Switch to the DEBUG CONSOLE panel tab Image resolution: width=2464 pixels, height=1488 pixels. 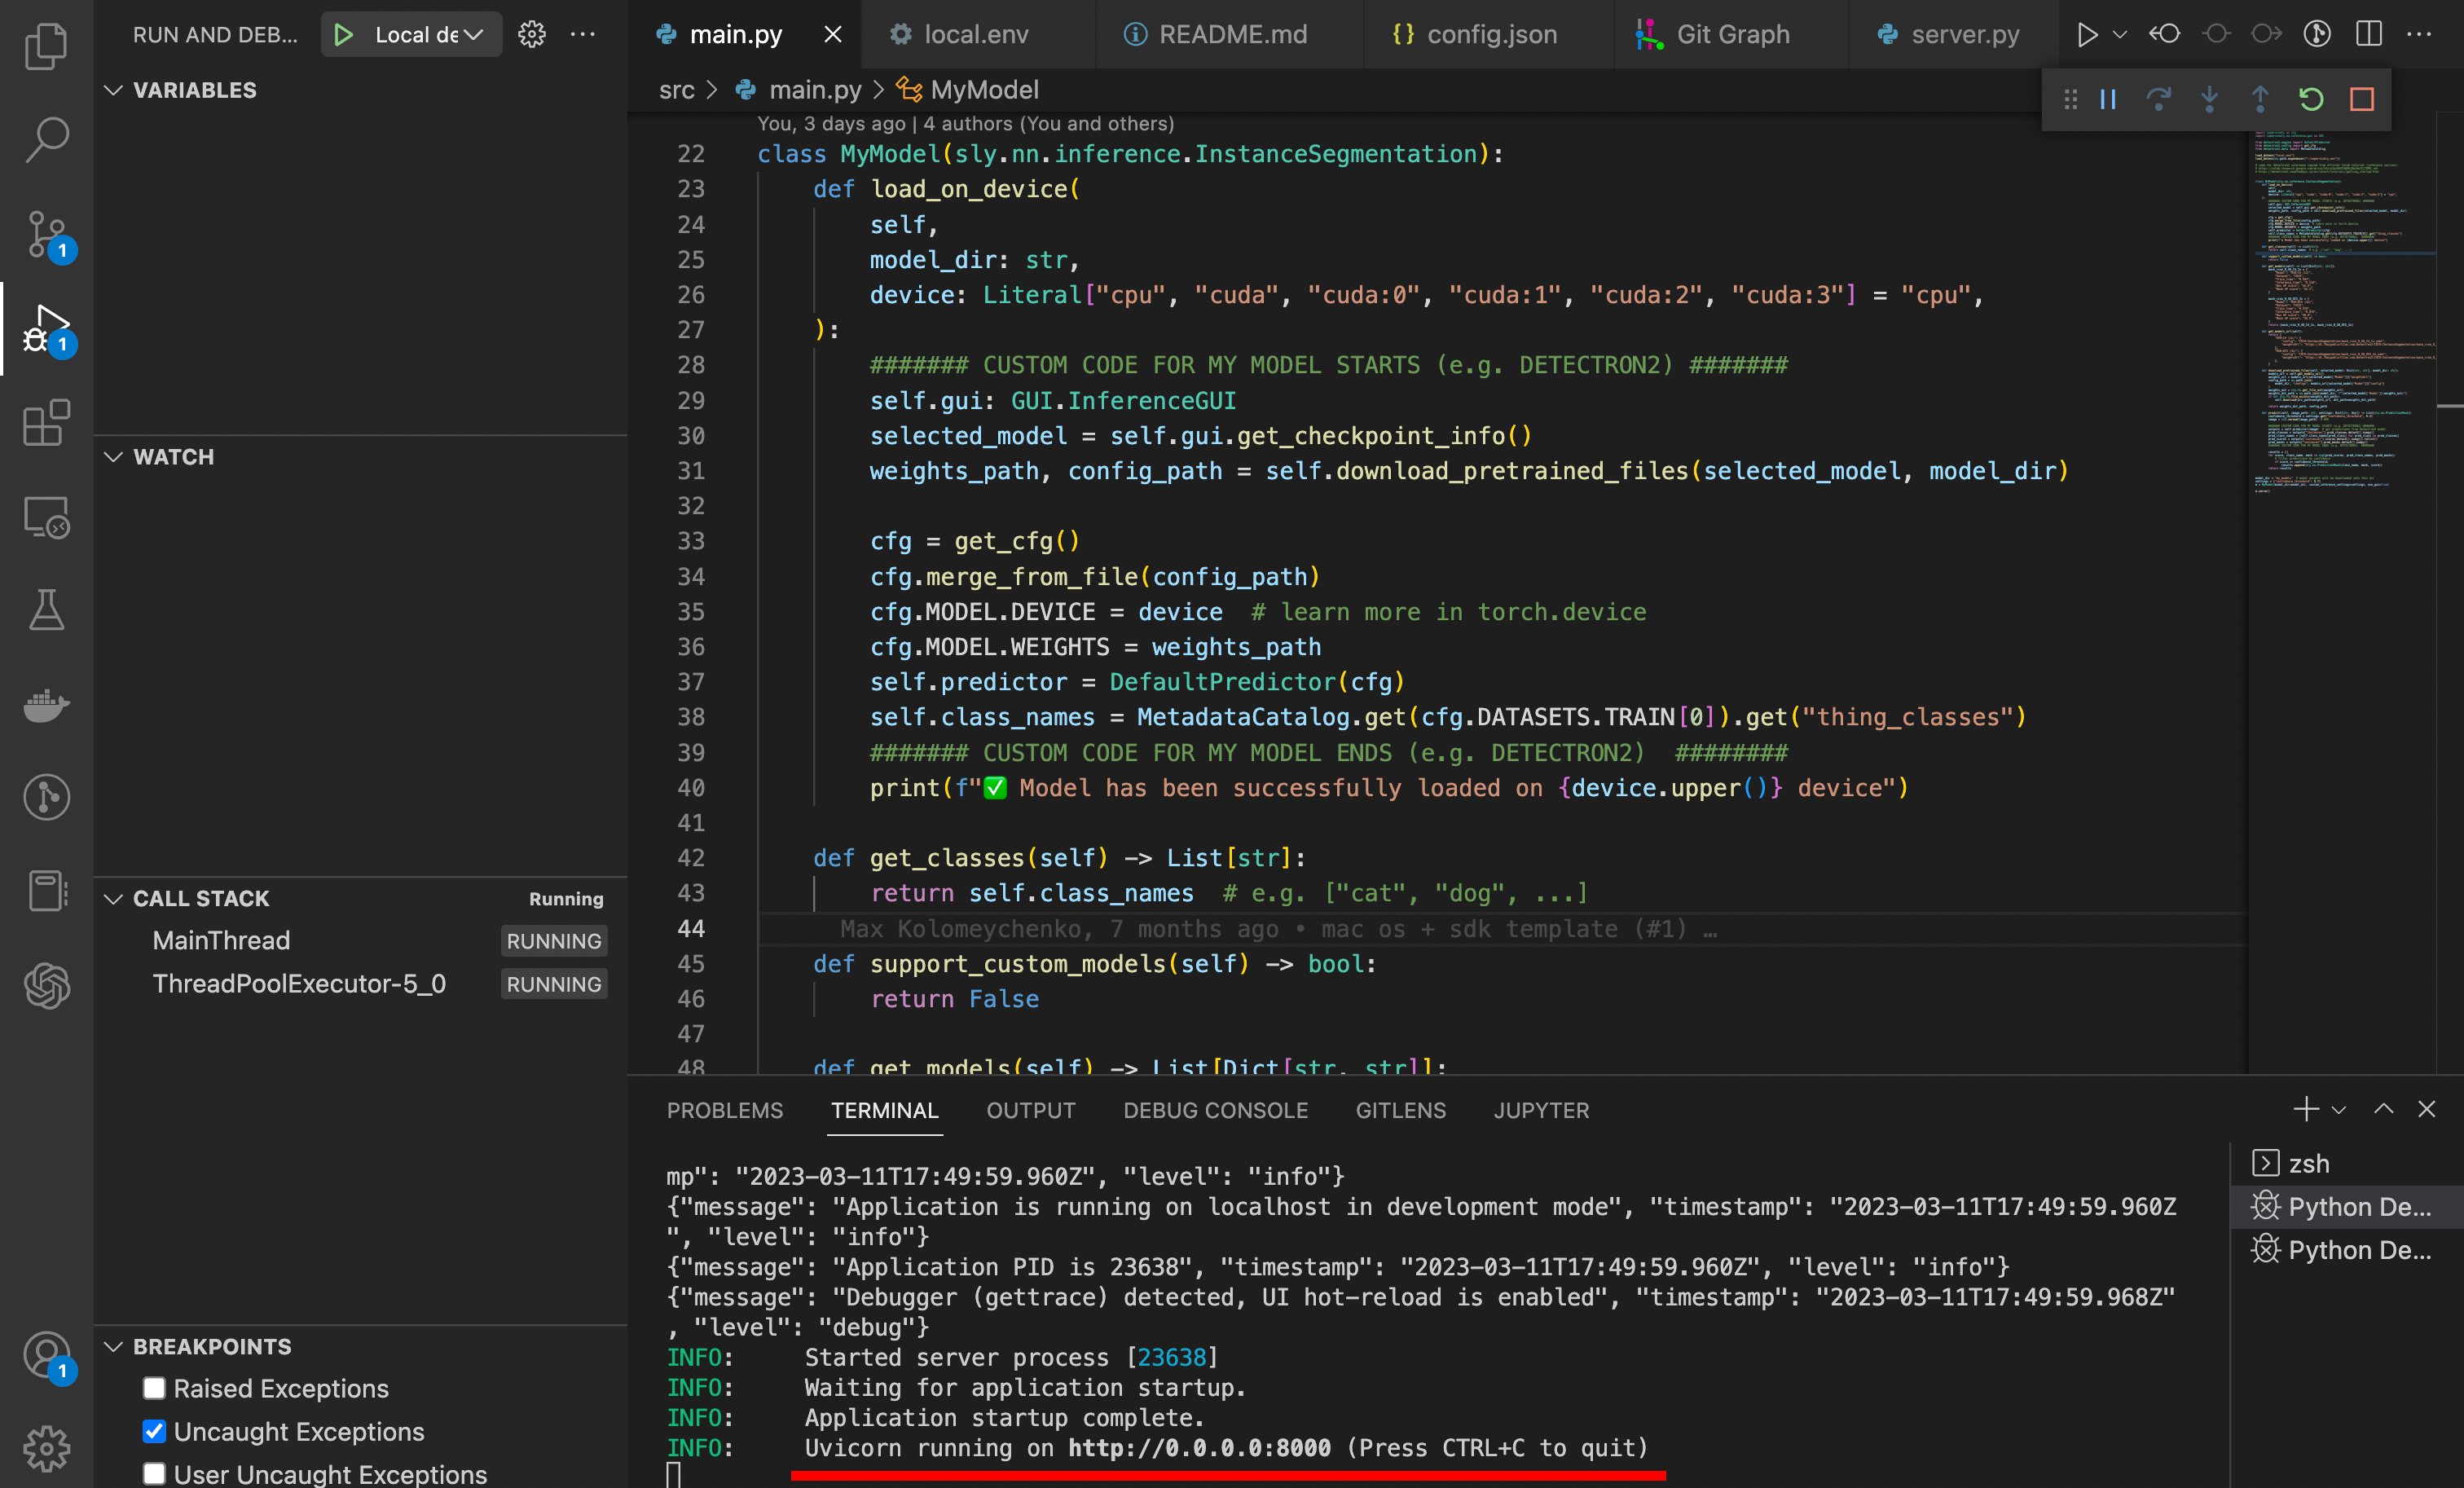(1215, 1110)
